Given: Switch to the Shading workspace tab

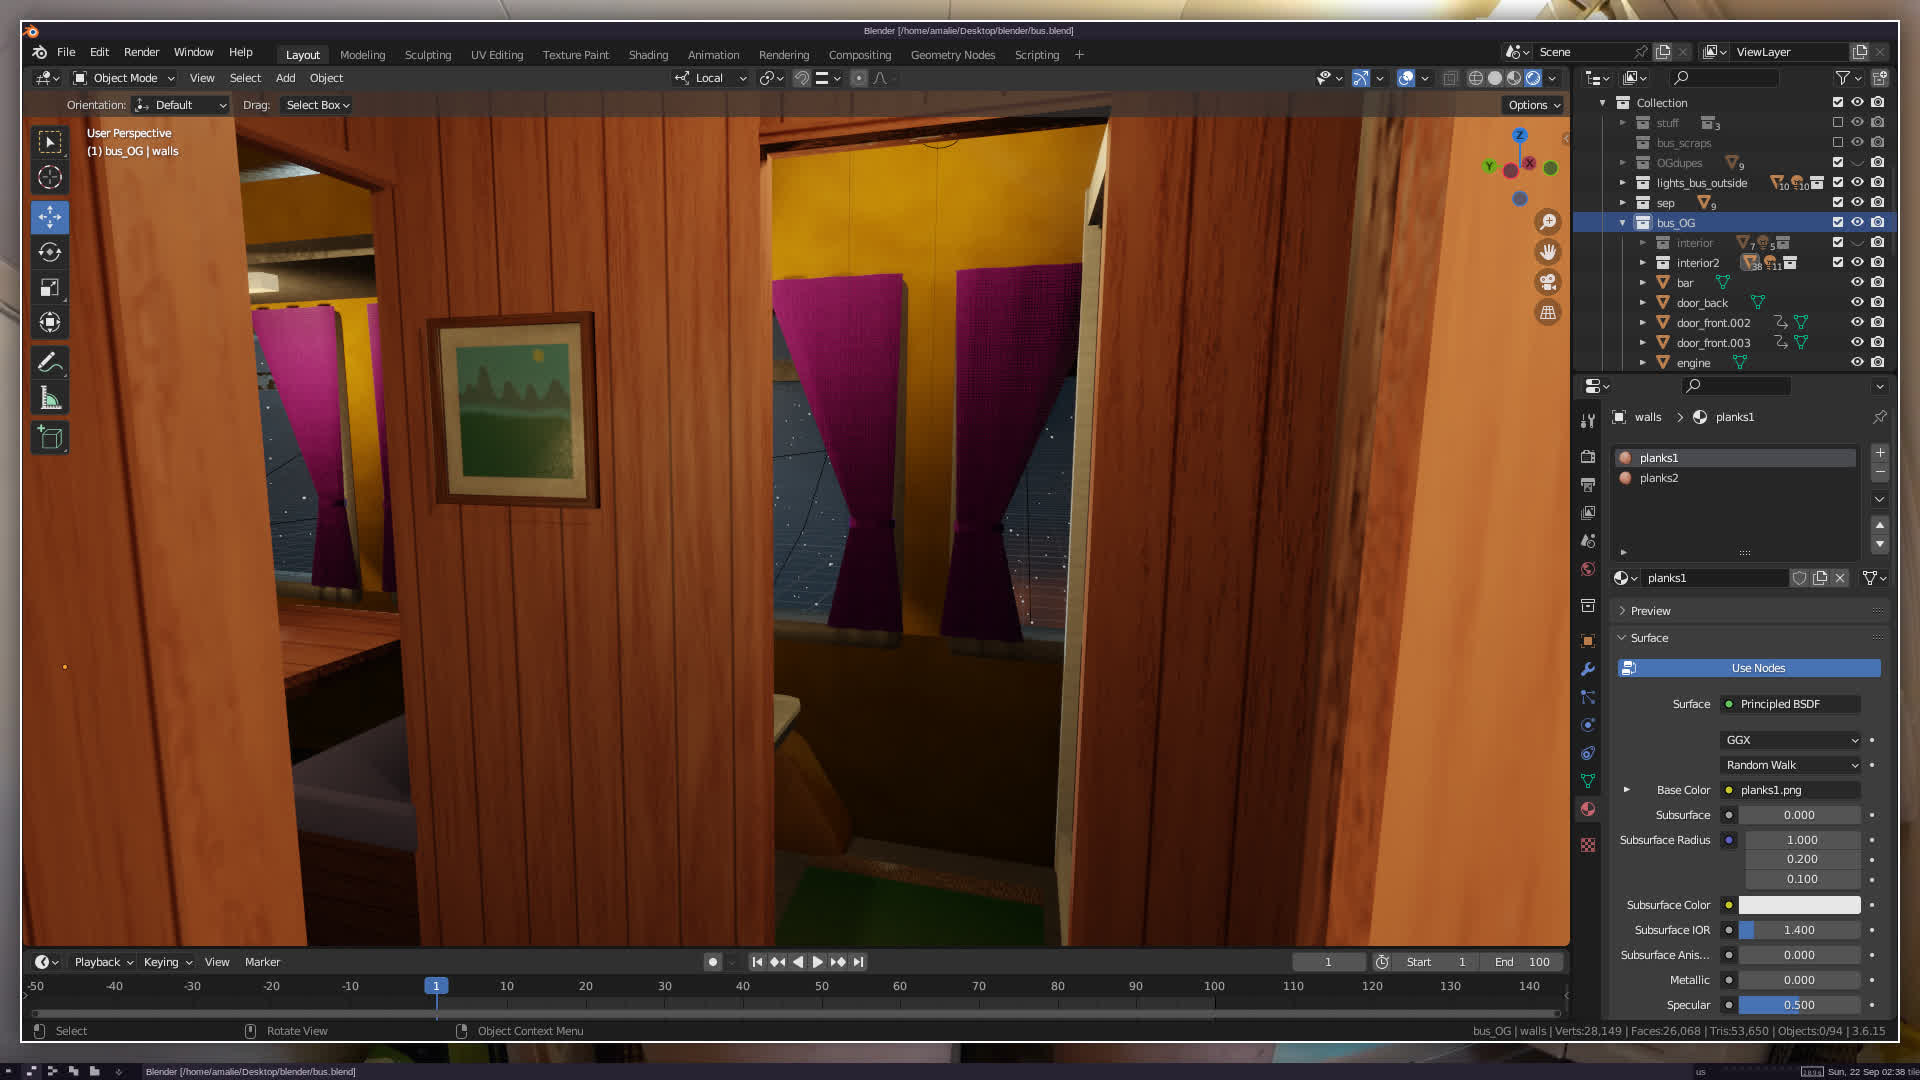Looking at the screenshot, I should 648,55.
